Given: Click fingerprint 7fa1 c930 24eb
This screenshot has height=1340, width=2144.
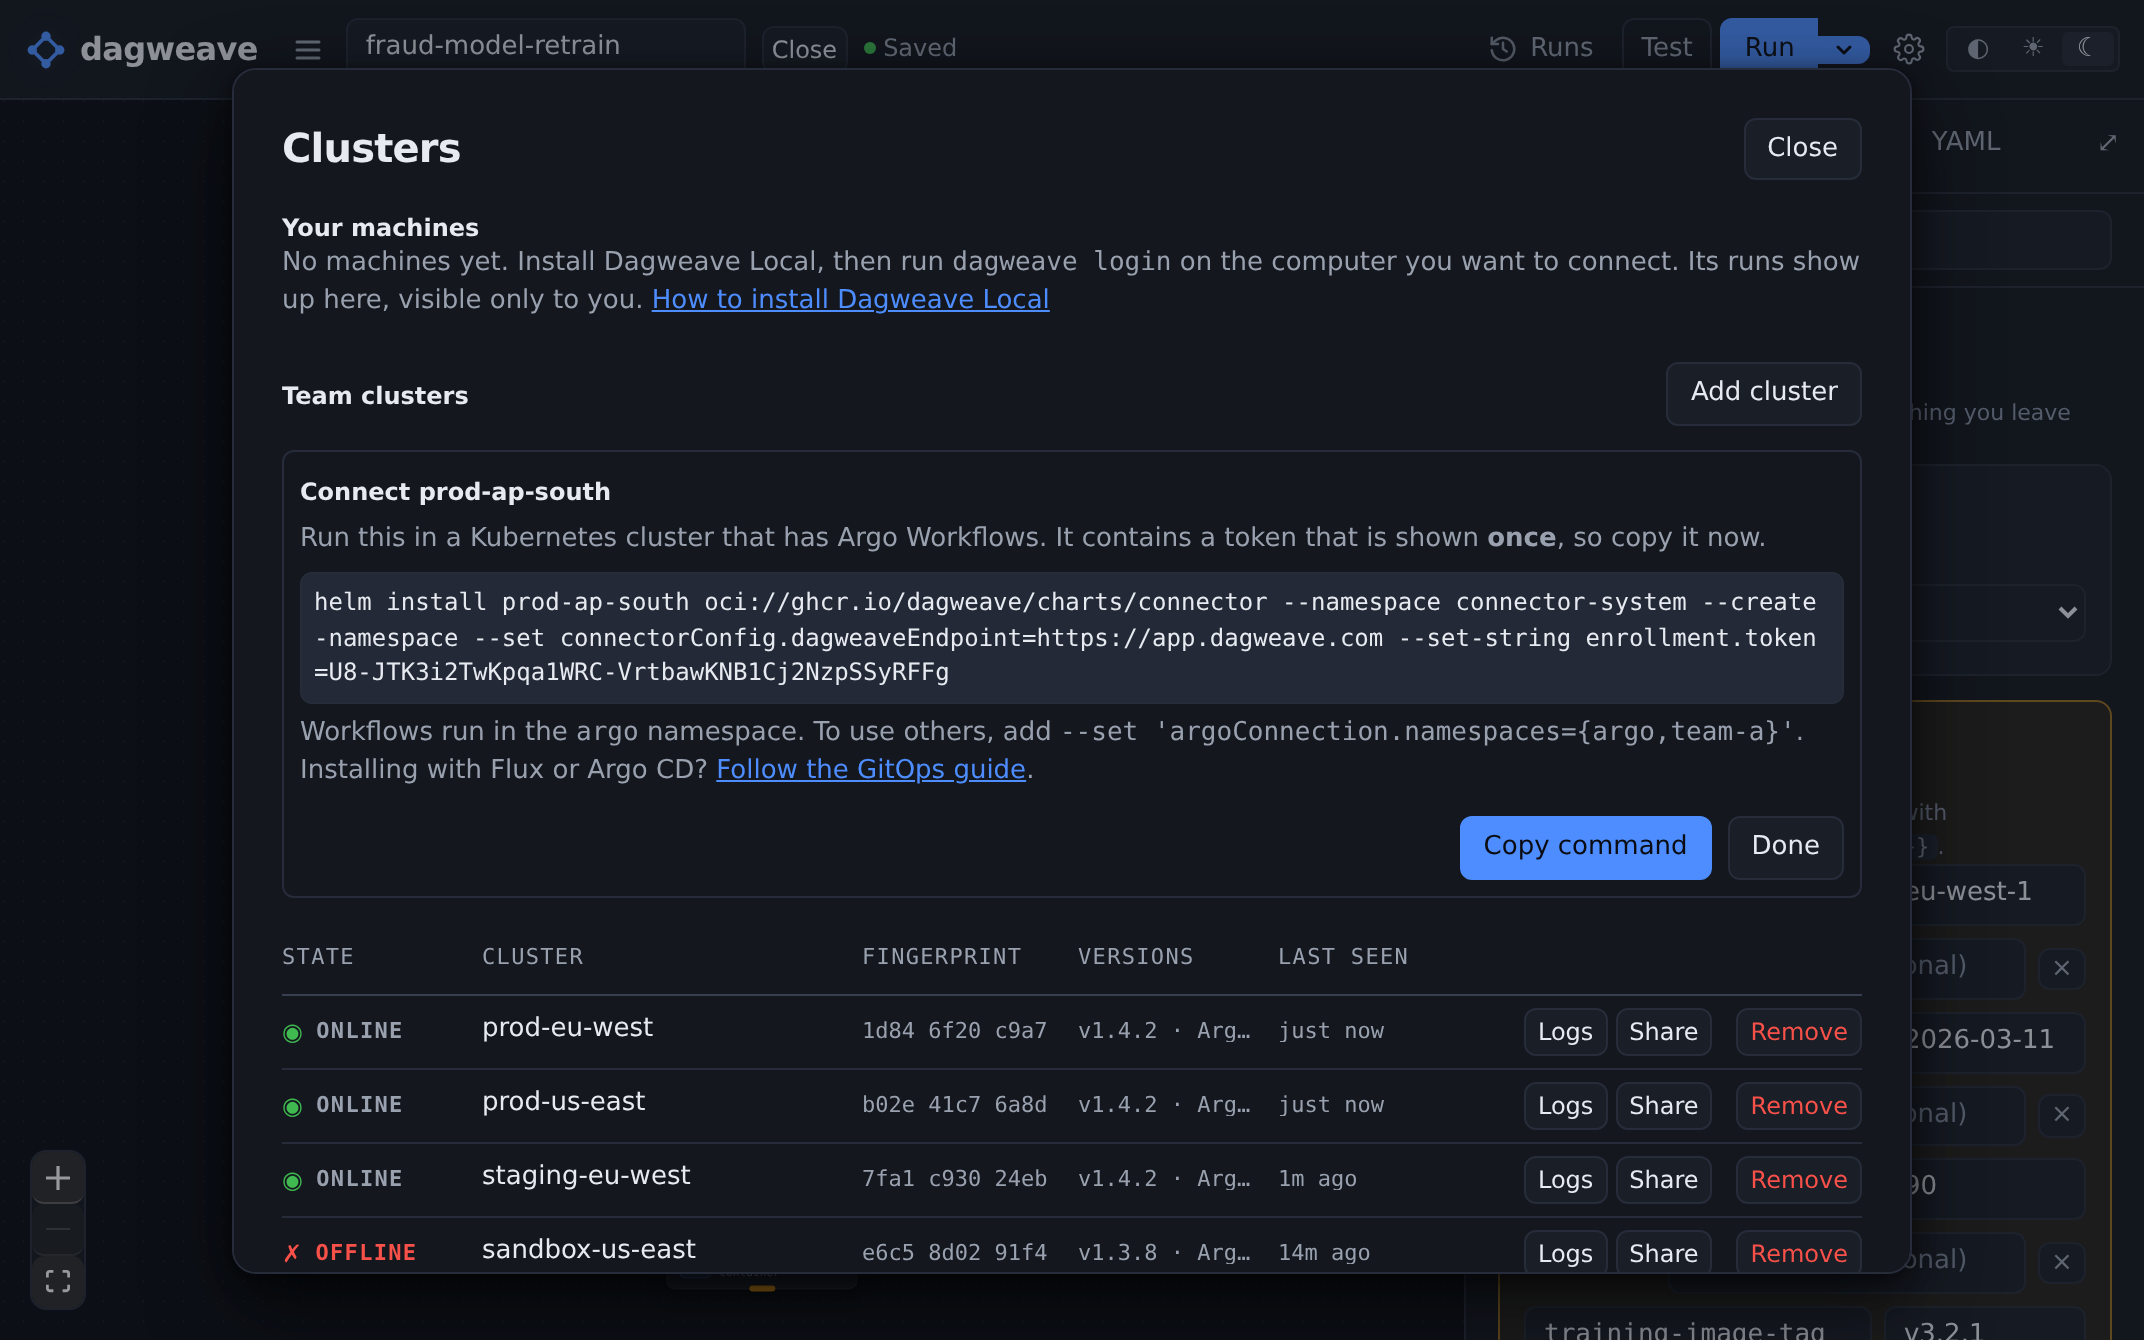Looking at the screenshot, I should (x=954, y=1179).
